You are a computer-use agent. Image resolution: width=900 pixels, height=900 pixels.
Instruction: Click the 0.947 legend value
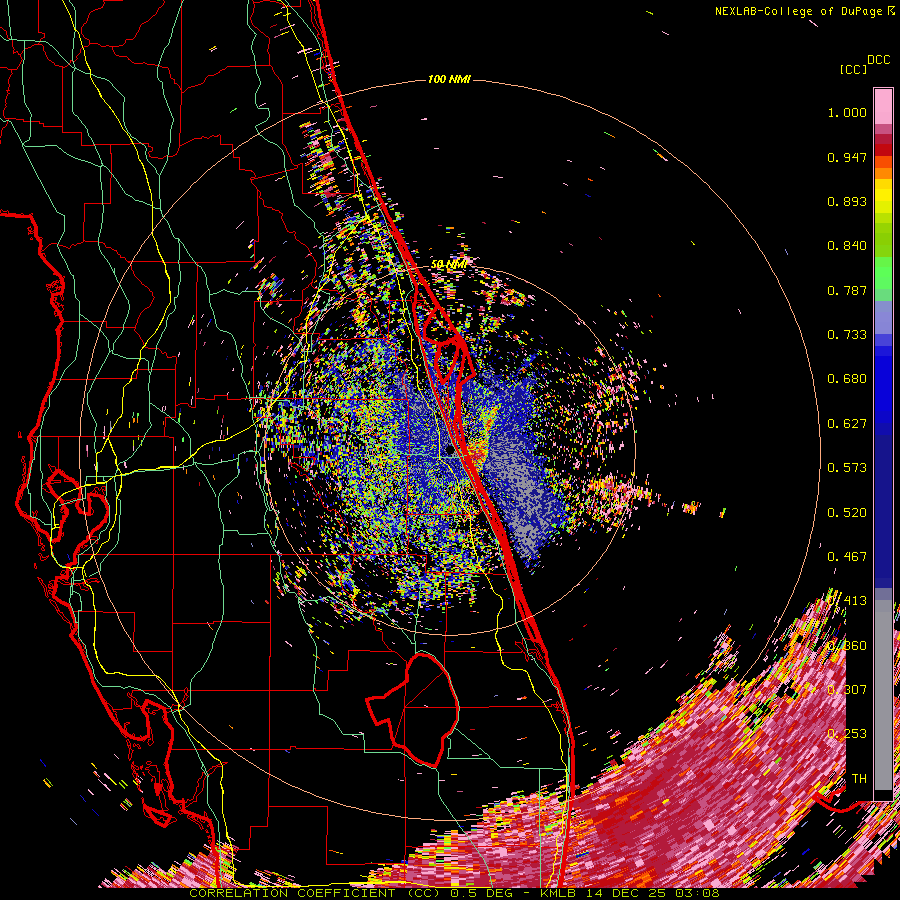847,157
